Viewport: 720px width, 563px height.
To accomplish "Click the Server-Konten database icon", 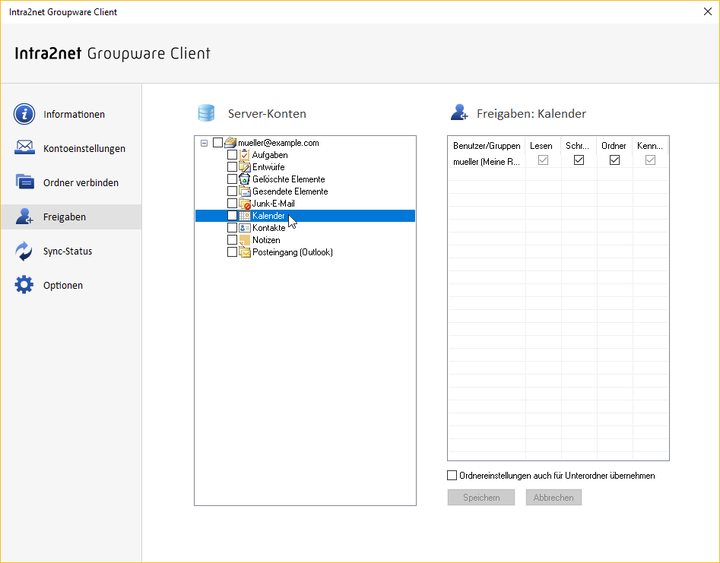I will click(x=206, y=113).
